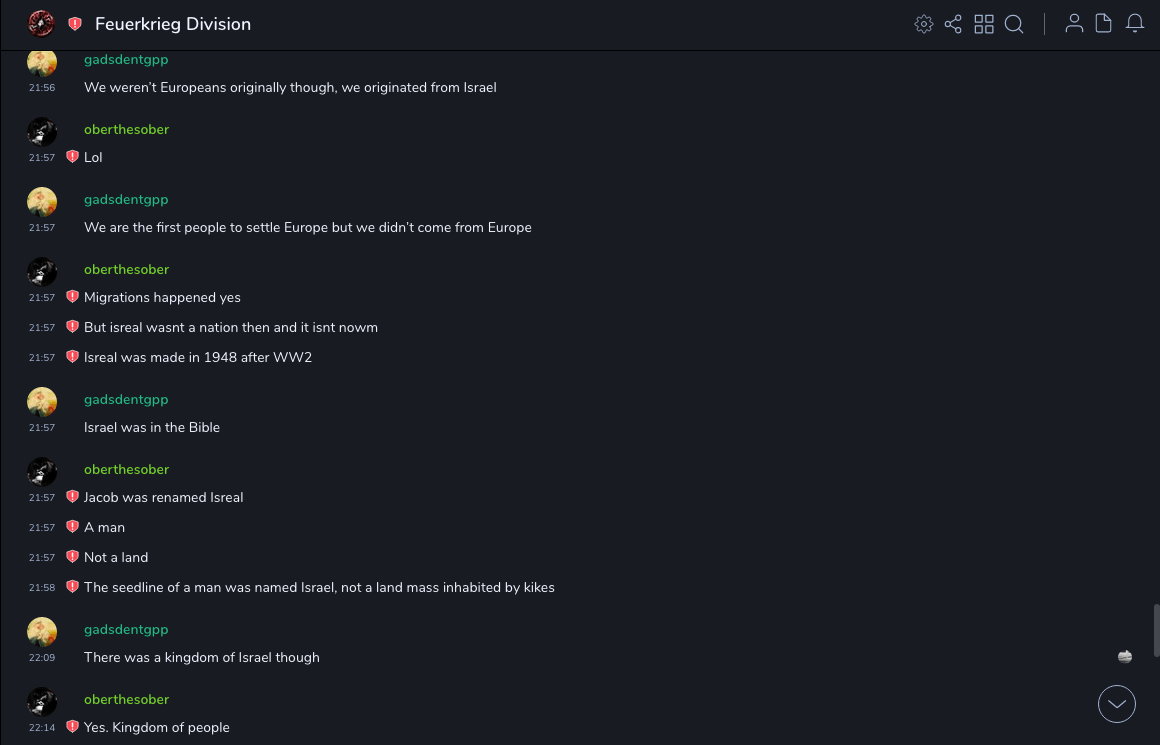Click the red alert shield next to the channel title
This screenshot has height=745, width=1160.
pyautogui.click(x=75, y=24)
